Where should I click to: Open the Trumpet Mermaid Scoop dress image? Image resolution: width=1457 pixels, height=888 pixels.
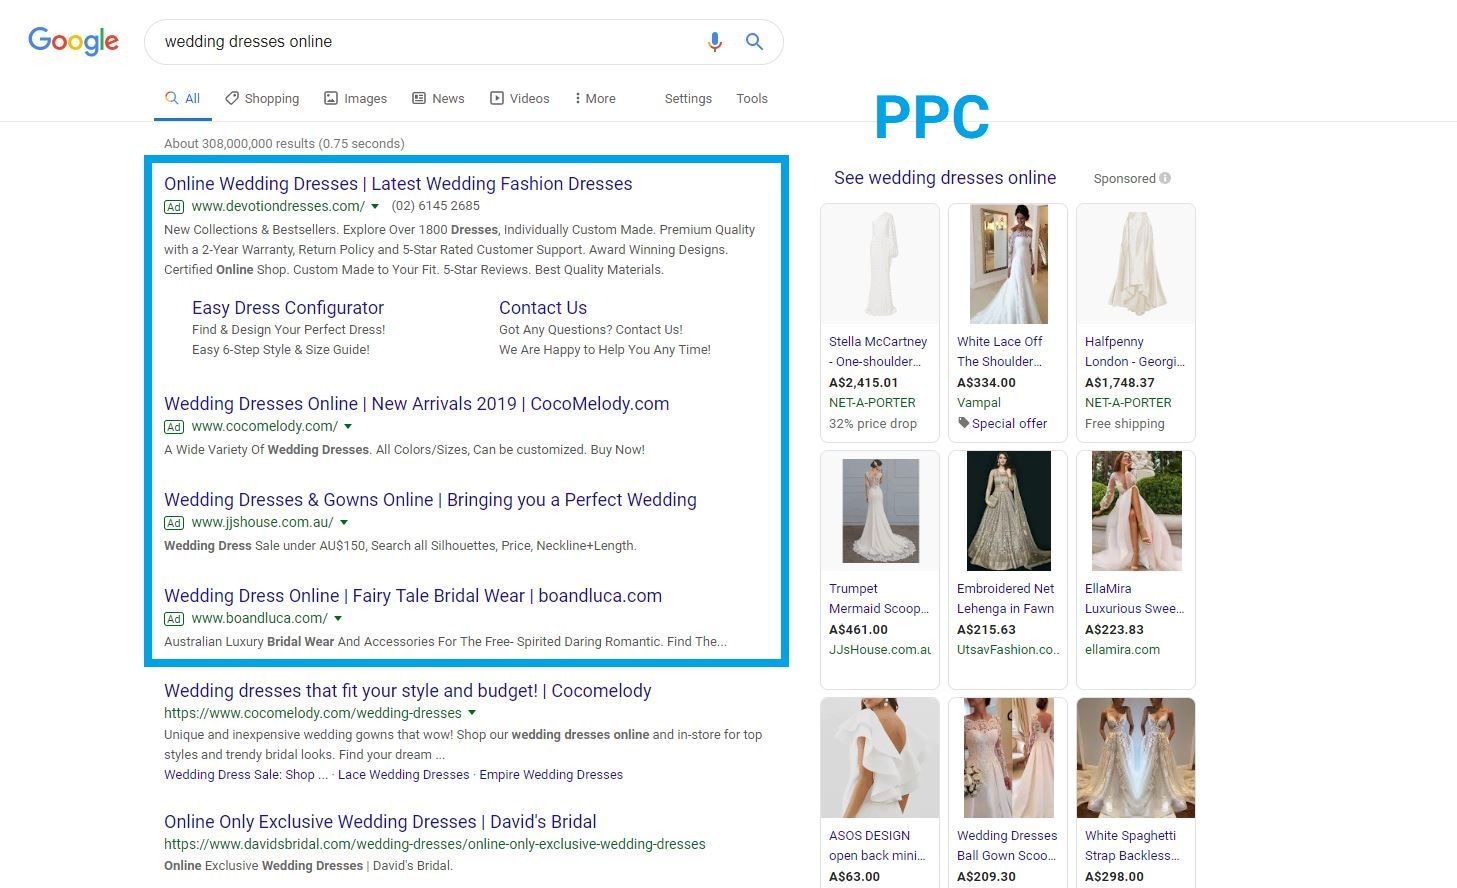[x=880, y=511]
